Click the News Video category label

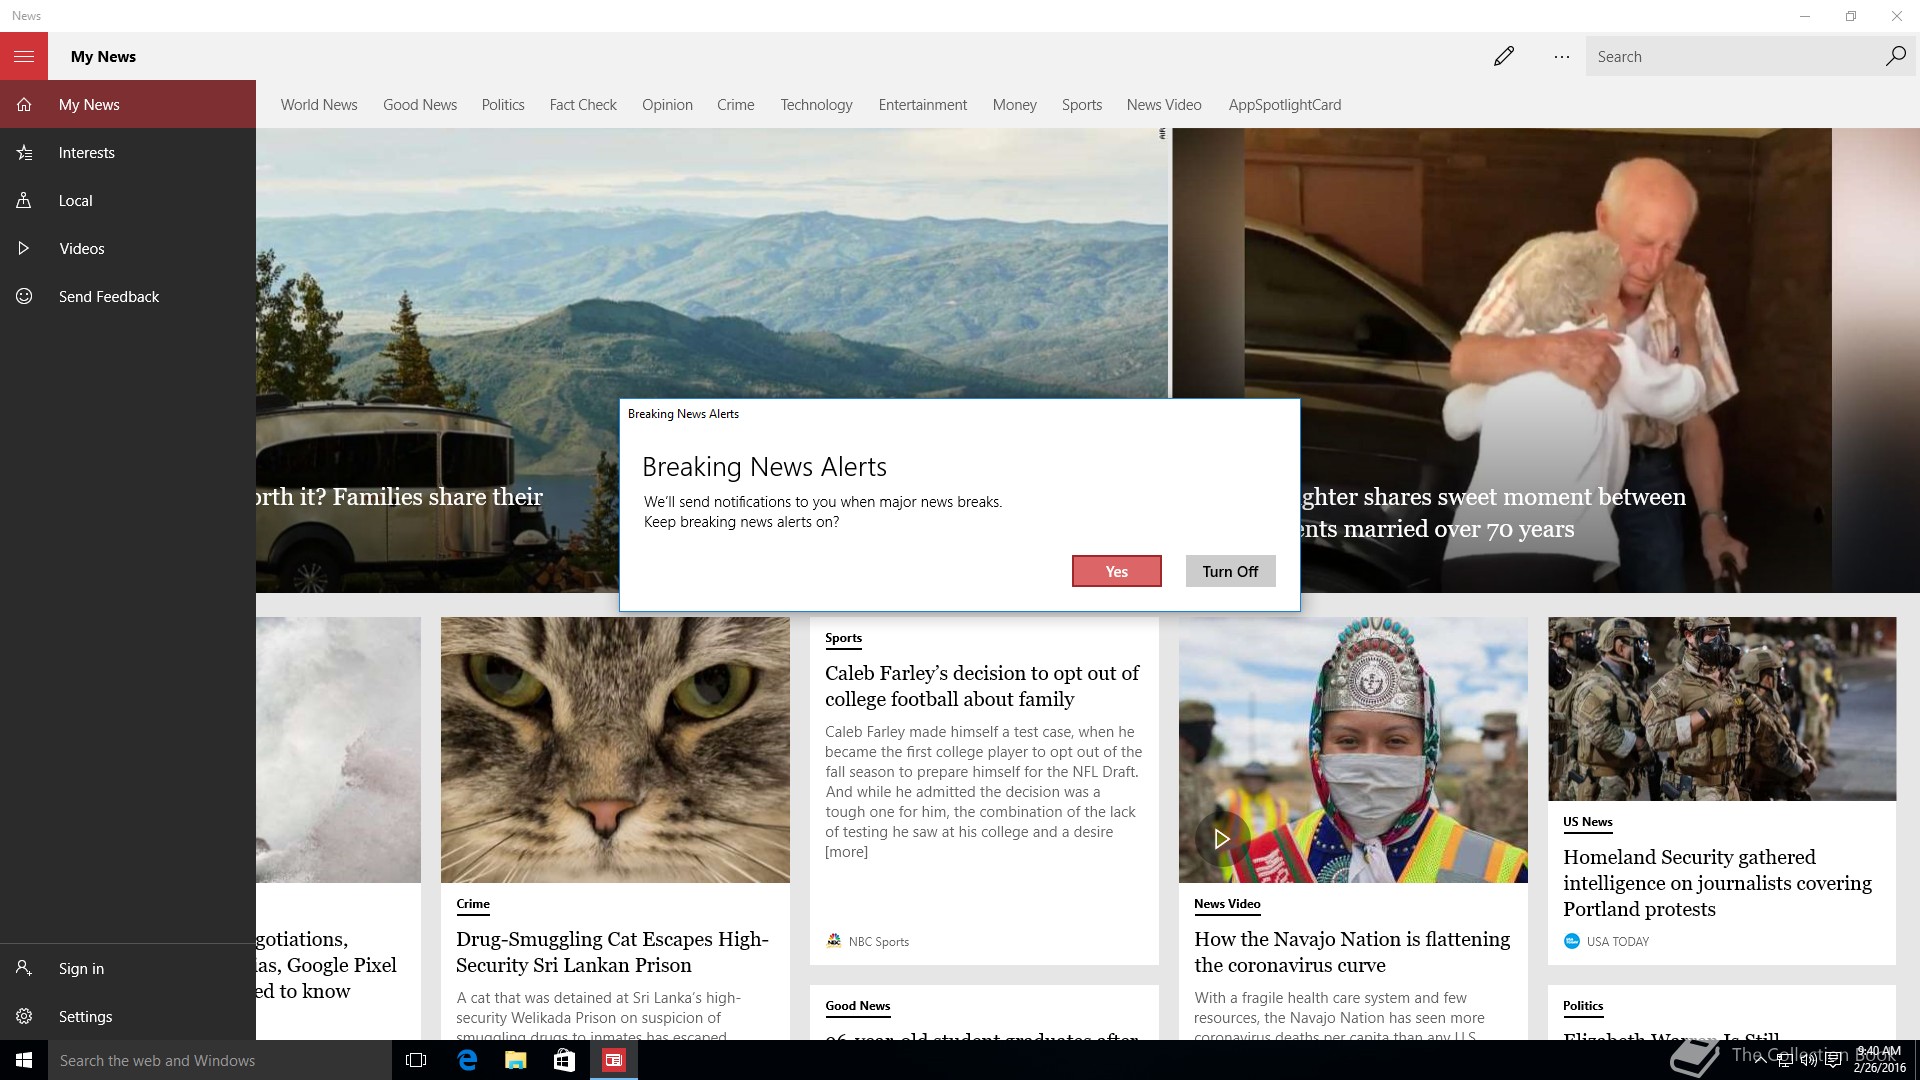tap(1227, 904)
